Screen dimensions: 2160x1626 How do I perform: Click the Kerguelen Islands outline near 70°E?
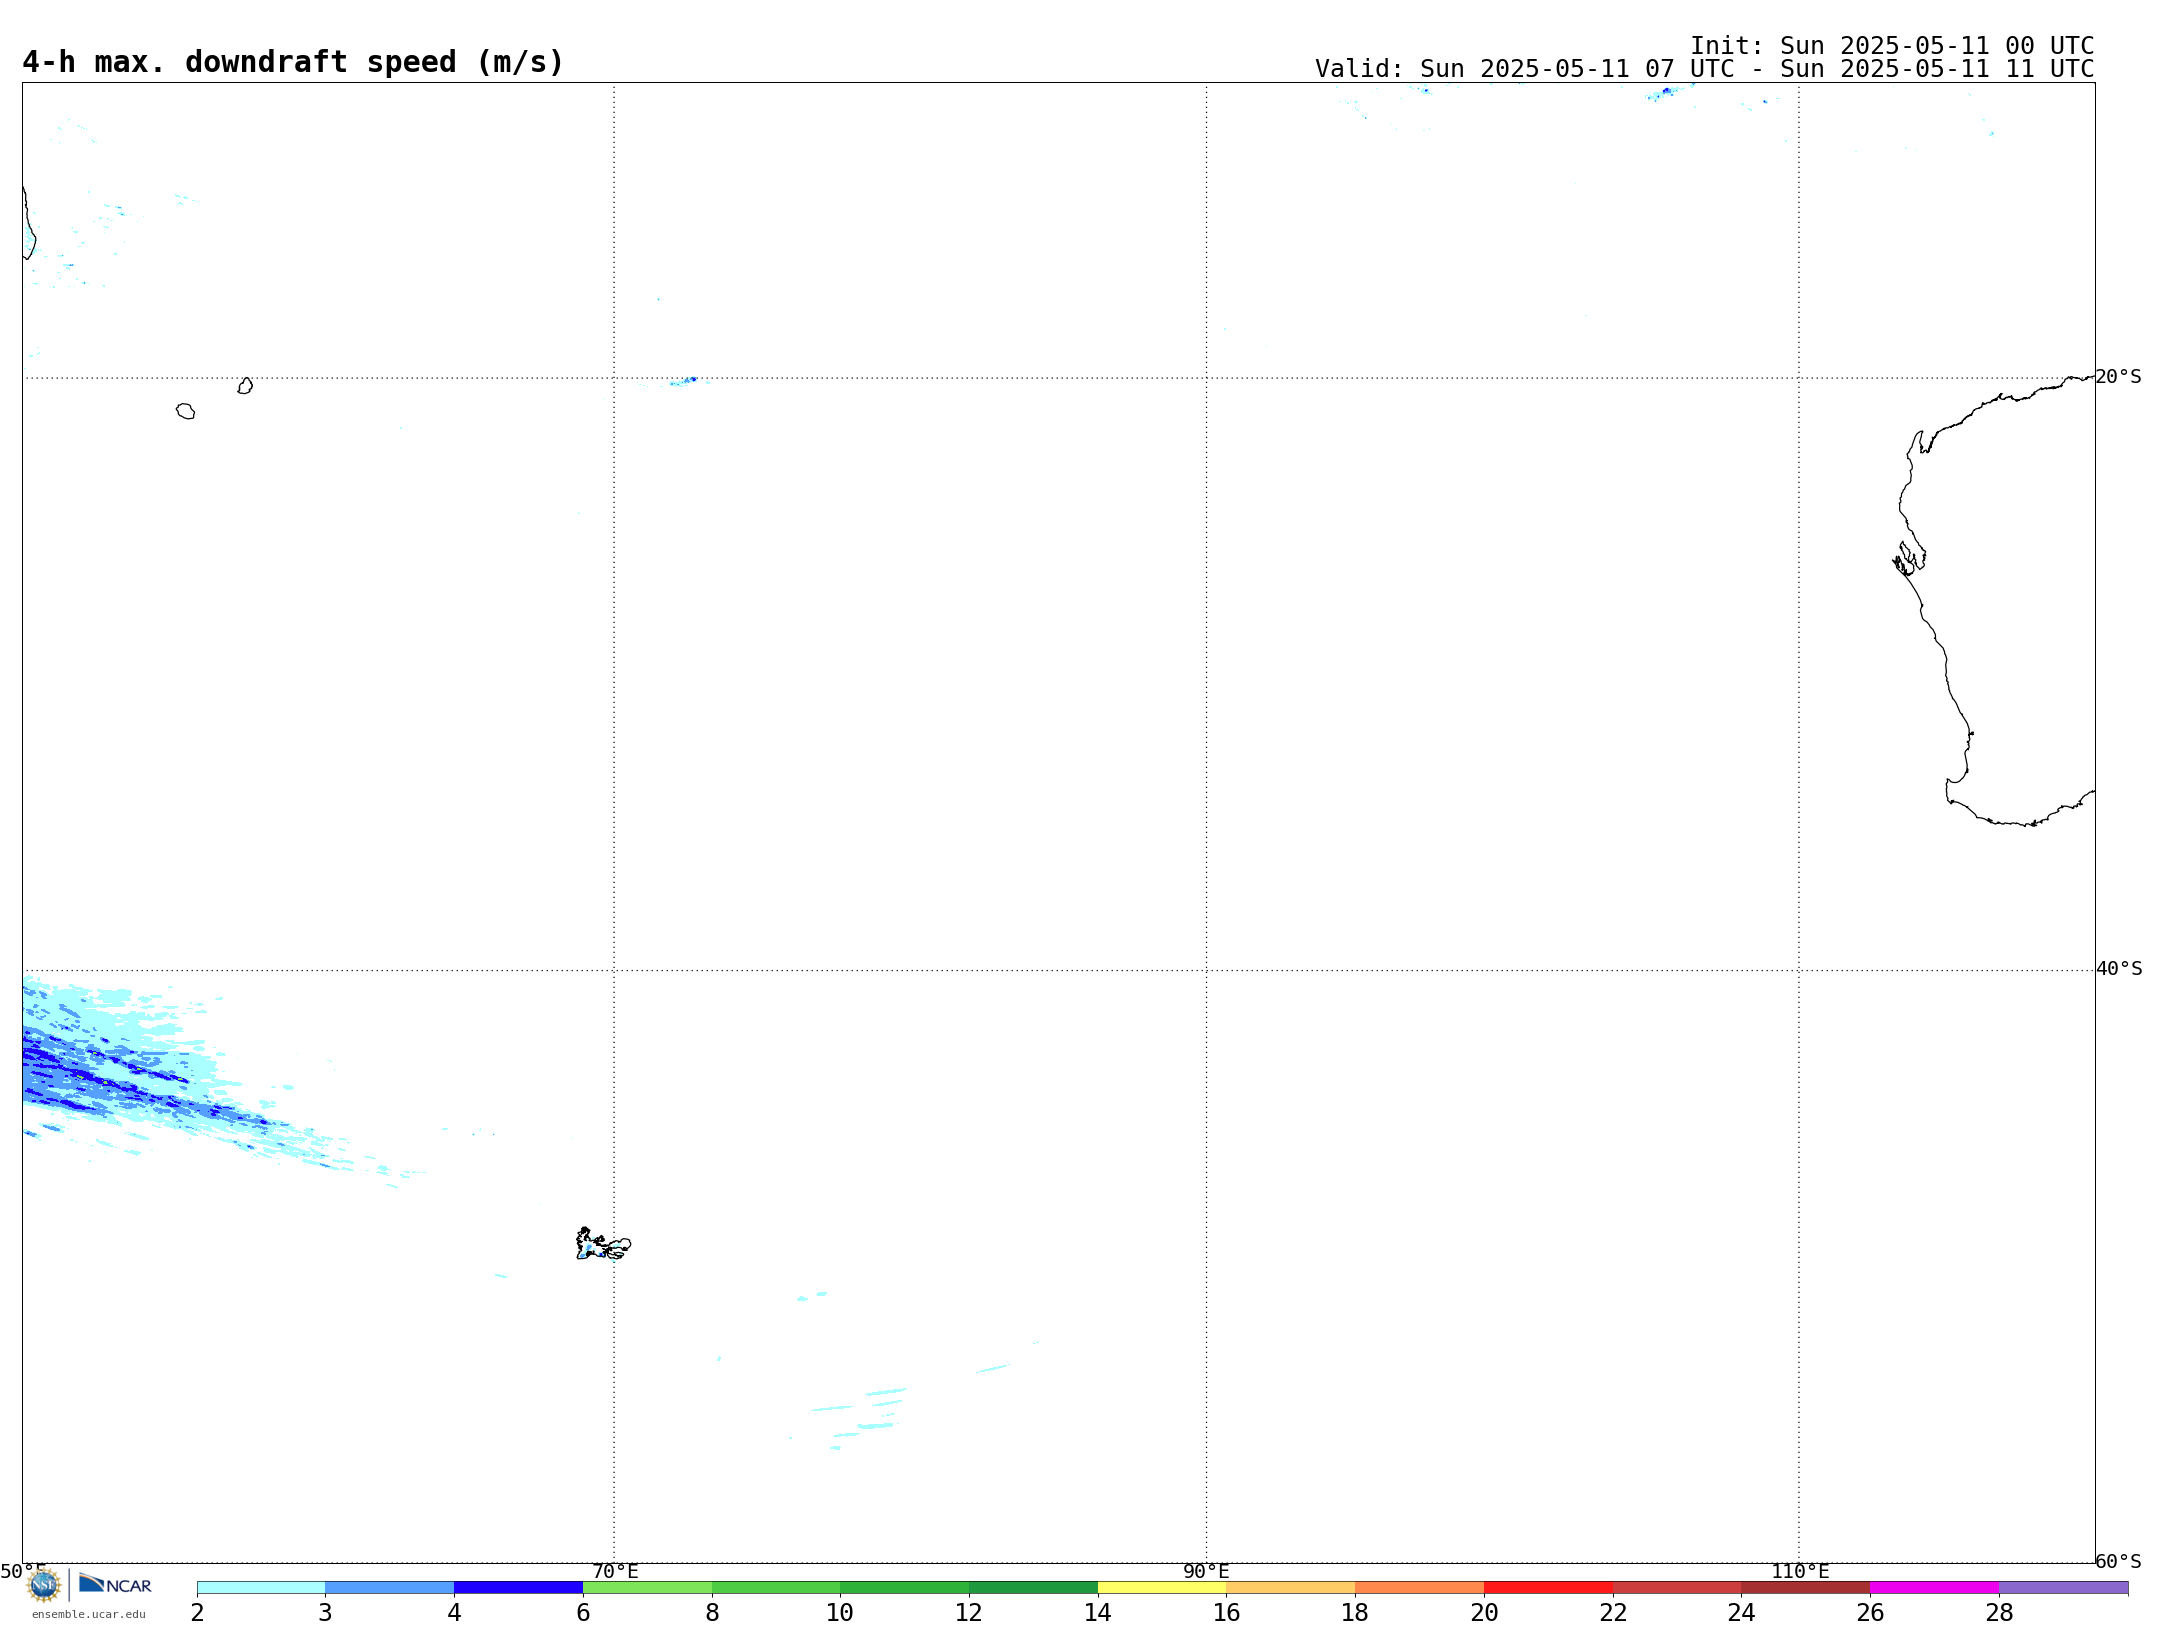tap(603, 1245)
